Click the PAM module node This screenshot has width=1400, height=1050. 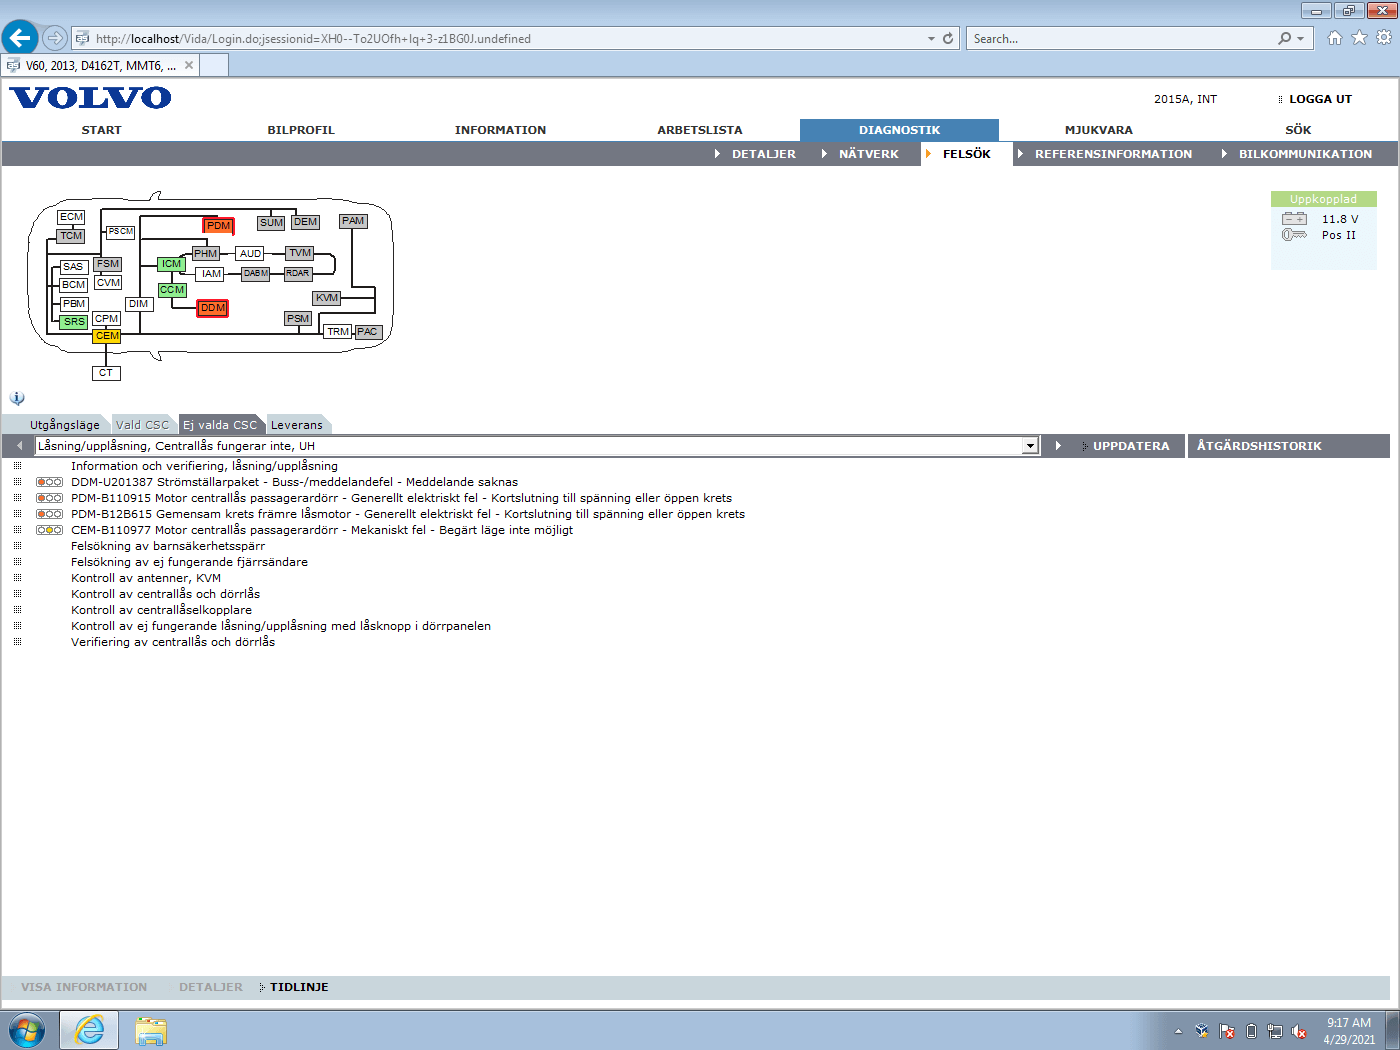point(353,221)
